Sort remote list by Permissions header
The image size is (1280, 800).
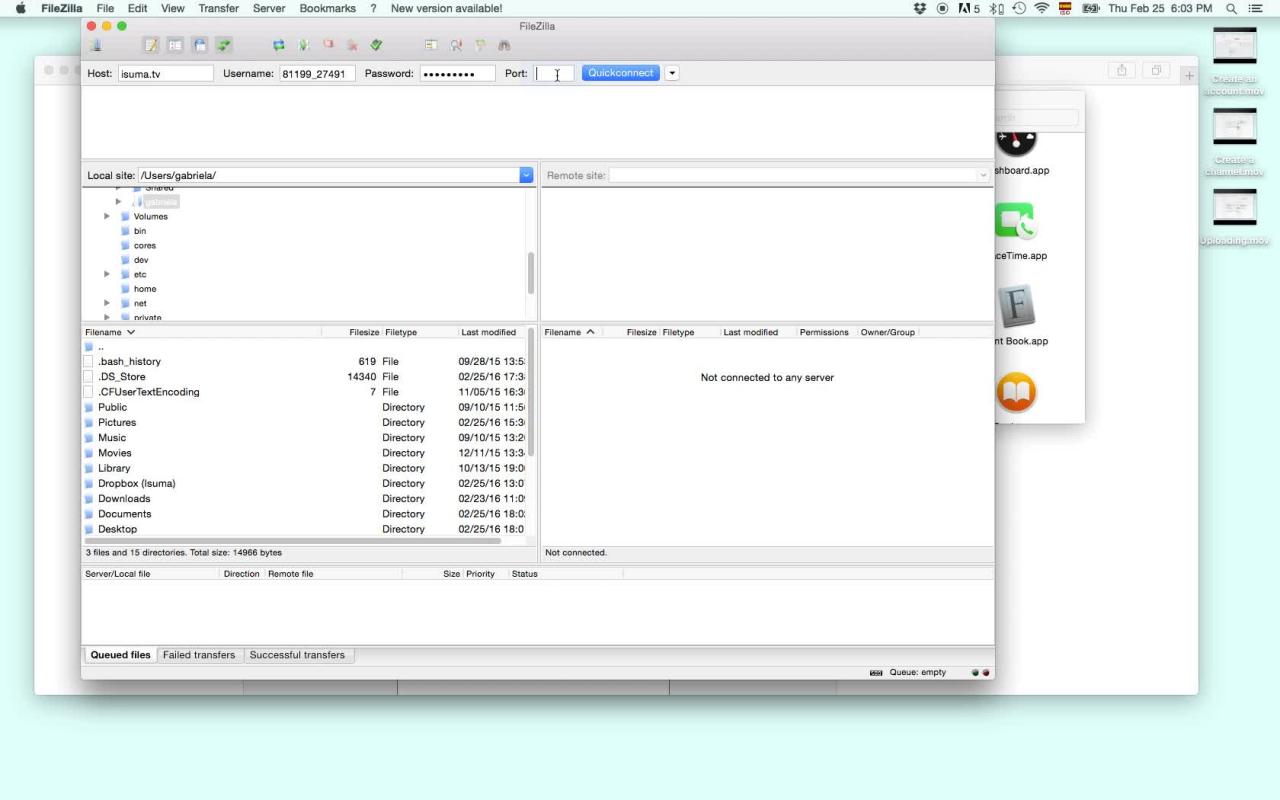click(824, 332)
